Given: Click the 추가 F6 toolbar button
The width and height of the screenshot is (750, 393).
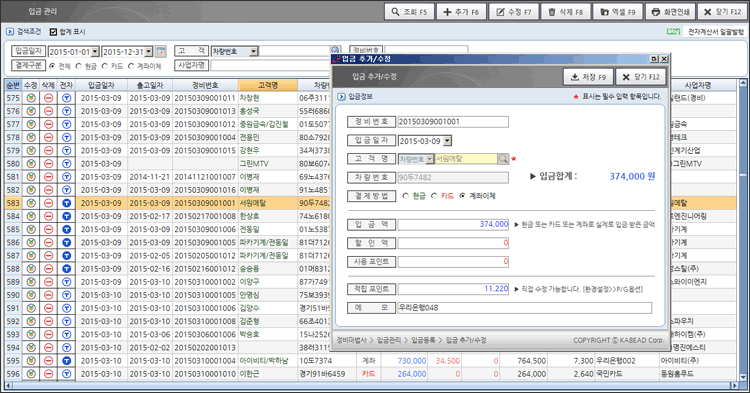Looking at the screenshot, I should tap(461, 12).
